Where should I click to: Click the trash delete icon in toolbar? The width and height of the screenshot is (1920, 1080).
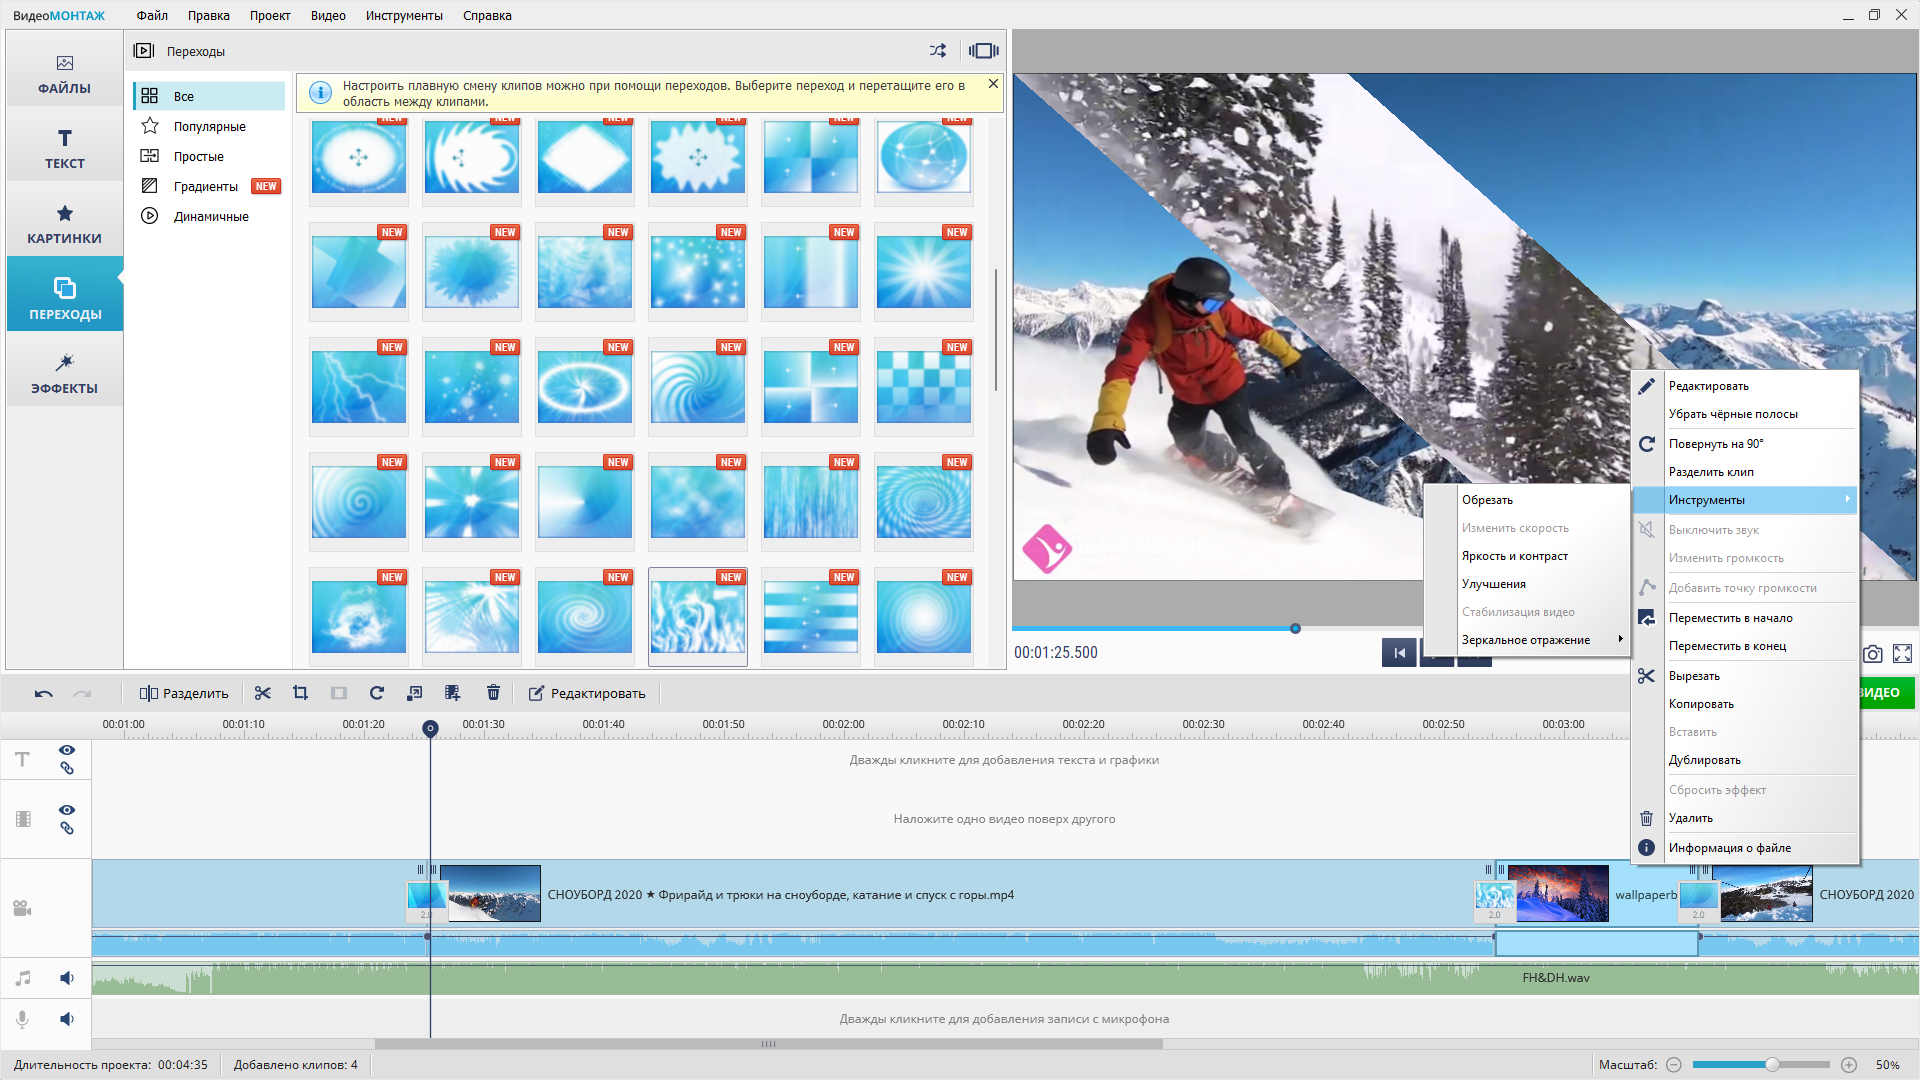pyautogui.click(x=493, y=693)
